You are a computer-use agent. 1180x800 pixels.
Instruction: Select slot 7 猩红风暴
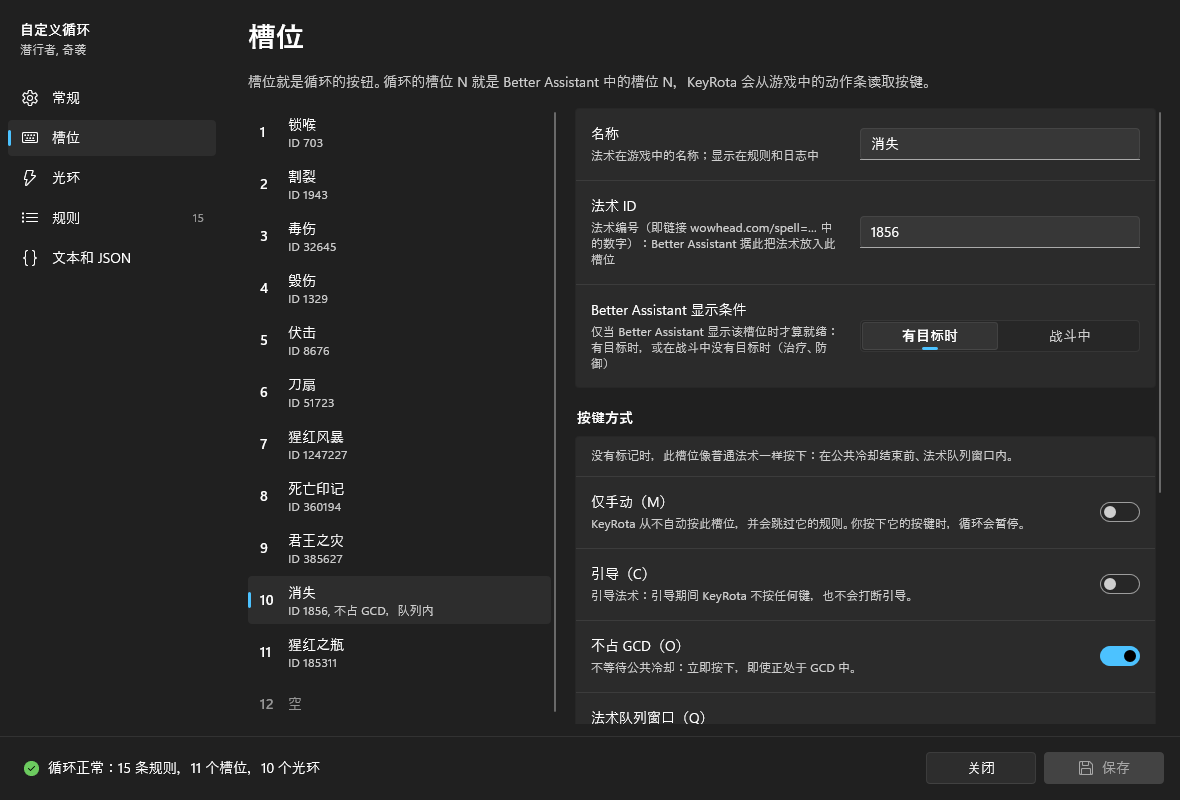click(x=400, y=445)
